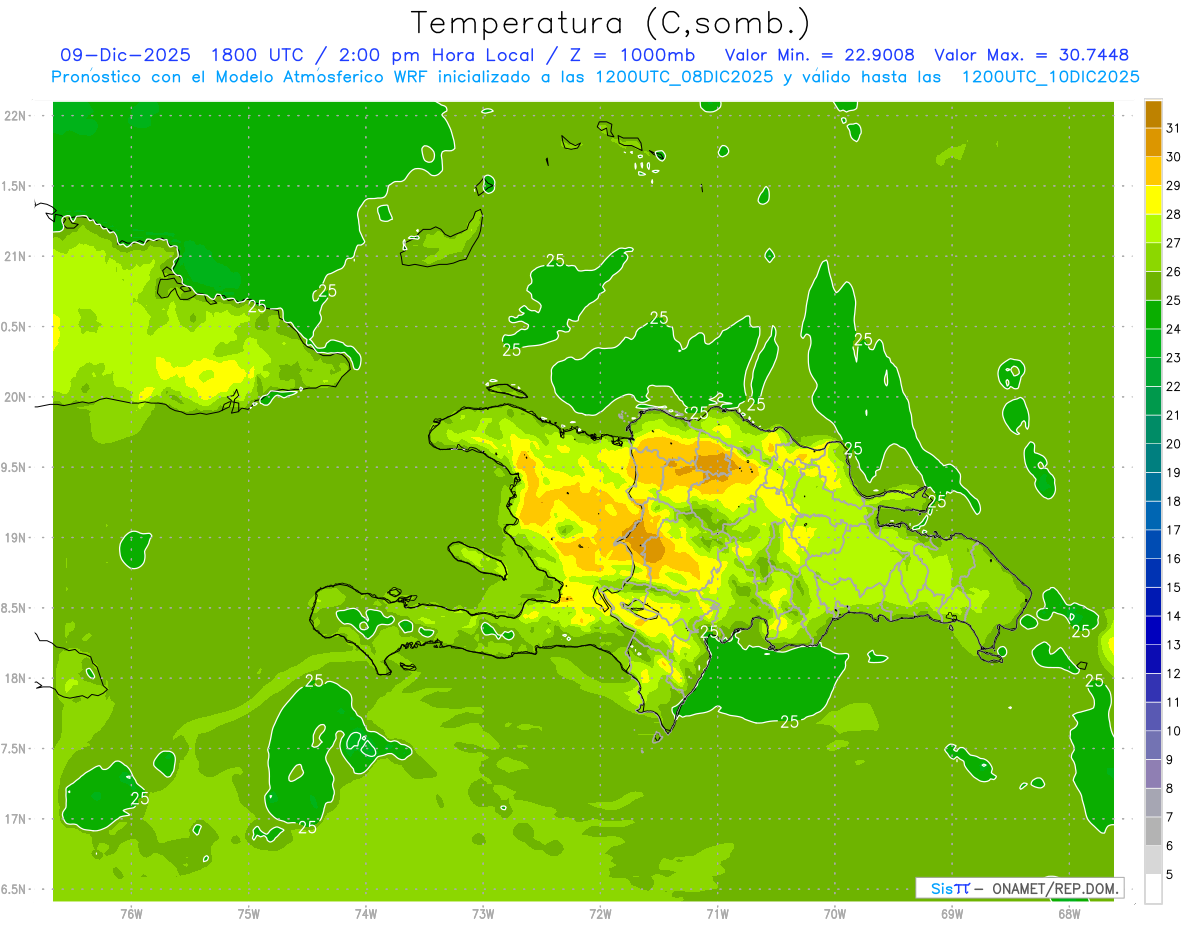Click the "74W" longitude label

point(366,913)
